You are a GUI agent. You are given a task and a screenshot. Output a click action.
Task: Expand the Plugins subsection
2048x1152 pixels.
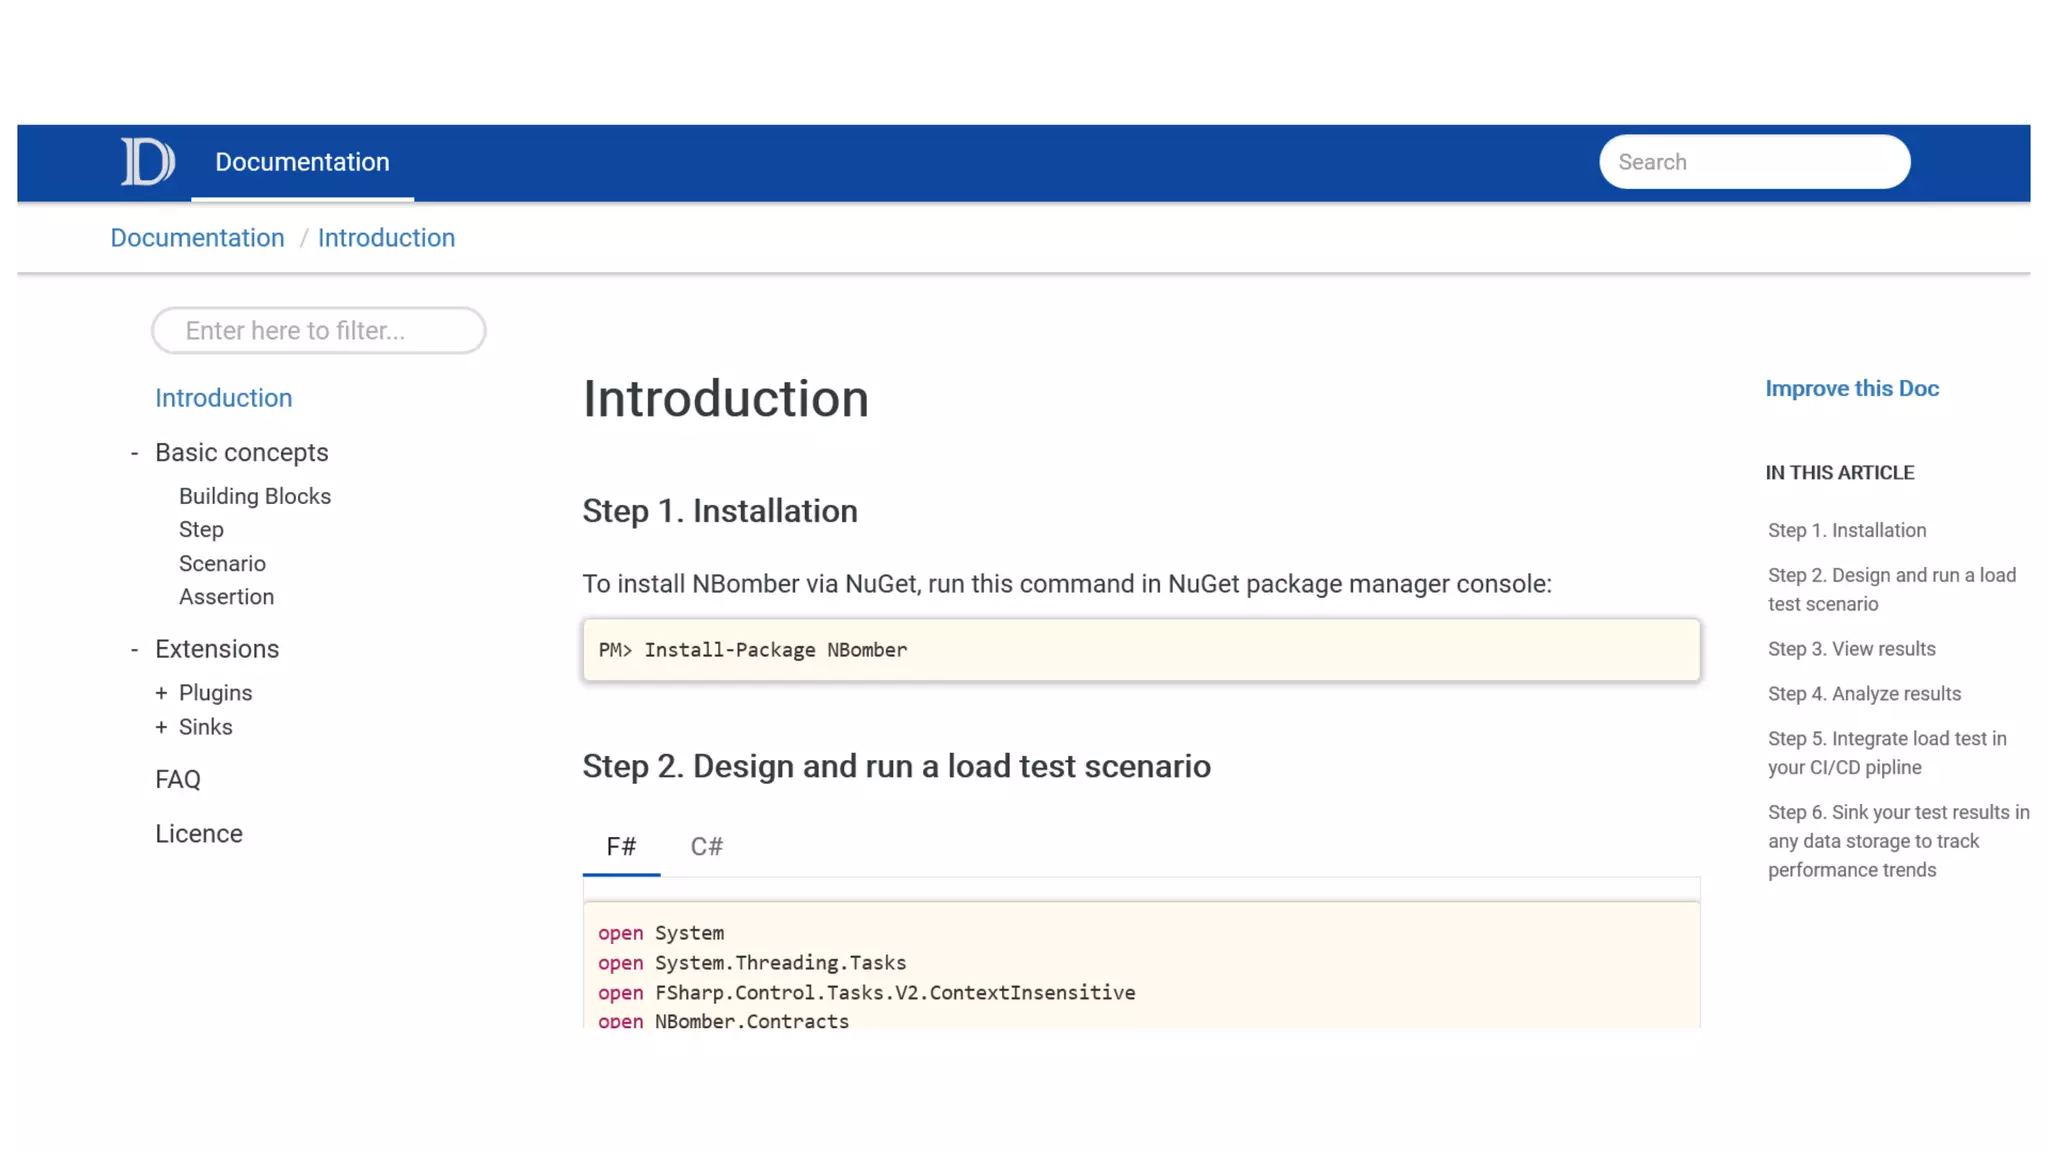tap(161, 693)
